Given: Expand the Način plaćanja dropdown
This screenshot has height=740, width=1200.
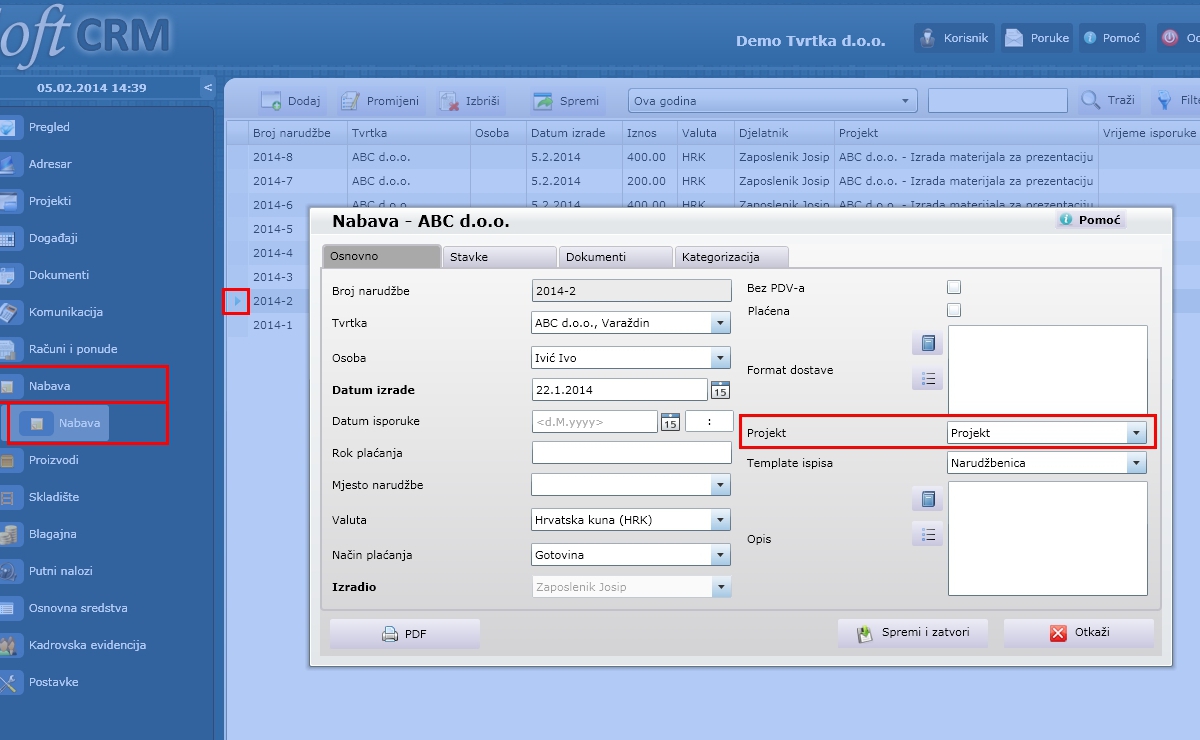Looking at the screenshot, I should point(721,555).
